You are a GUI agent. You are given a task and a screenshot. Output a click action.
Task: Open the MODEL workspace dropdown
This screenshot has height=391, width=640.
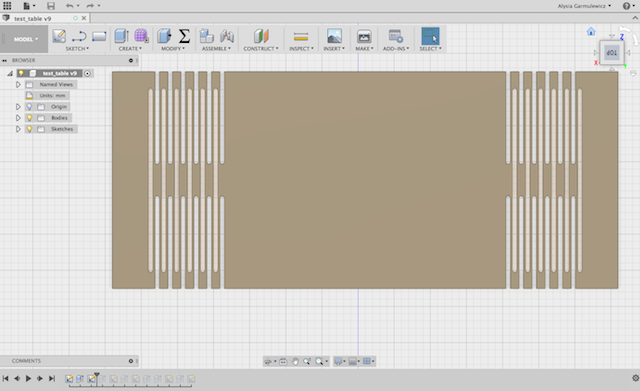25,39
